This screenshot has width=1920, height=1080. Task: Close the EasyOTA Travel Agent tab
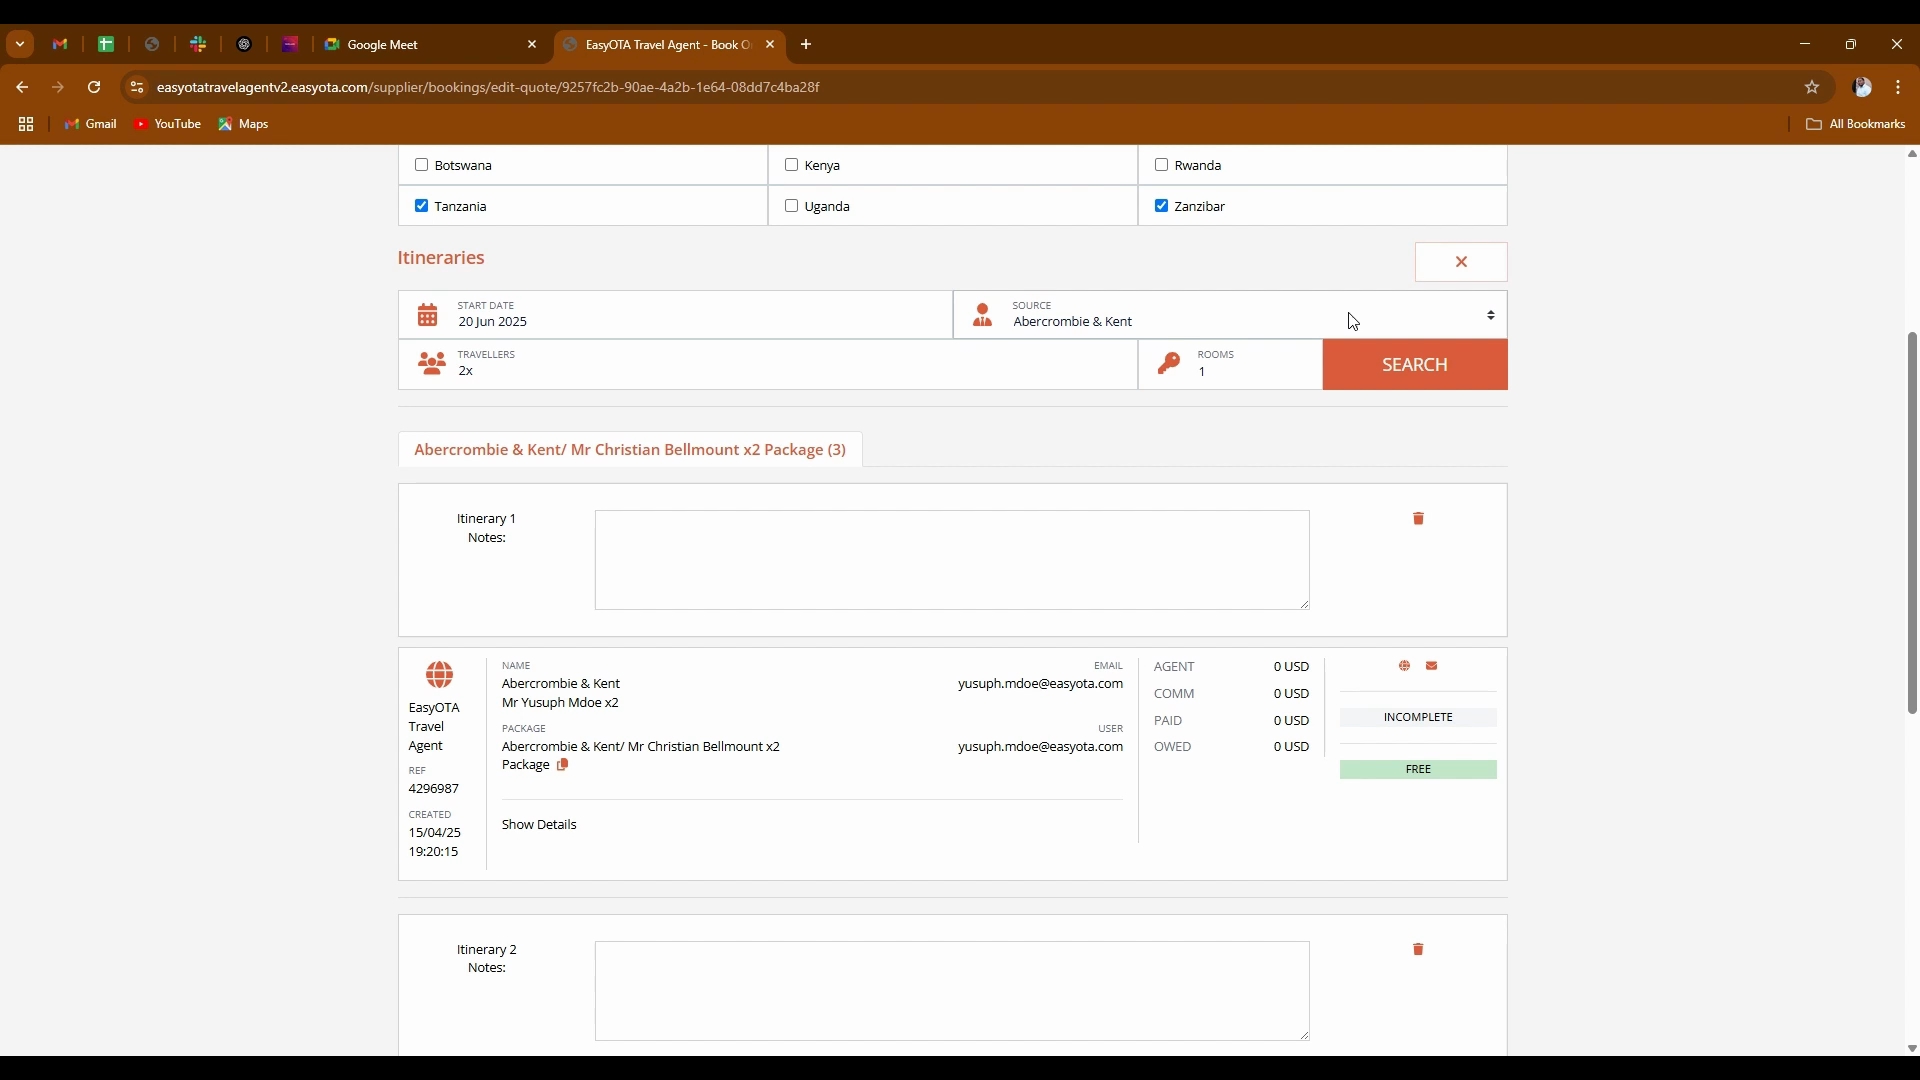tap(770, 44)
